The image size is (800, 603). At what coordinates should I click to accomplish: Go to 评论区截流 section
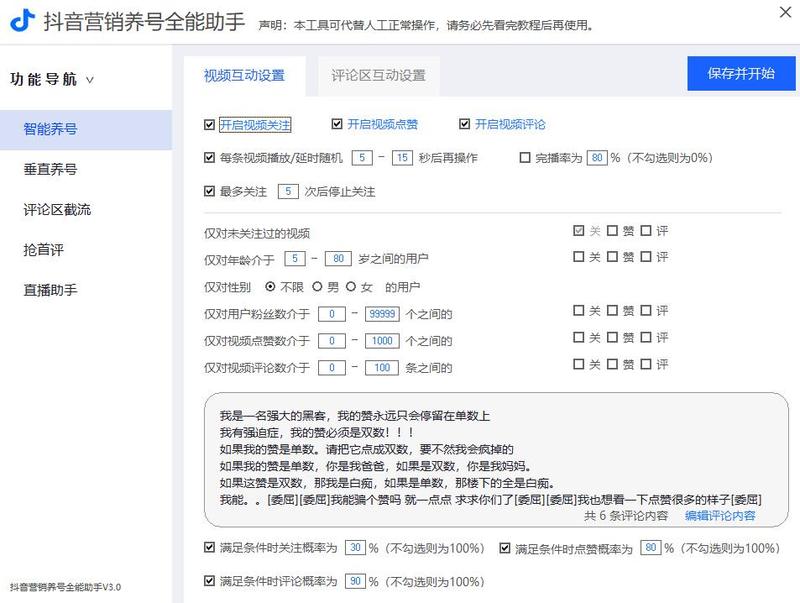click(x=57, y=210)
